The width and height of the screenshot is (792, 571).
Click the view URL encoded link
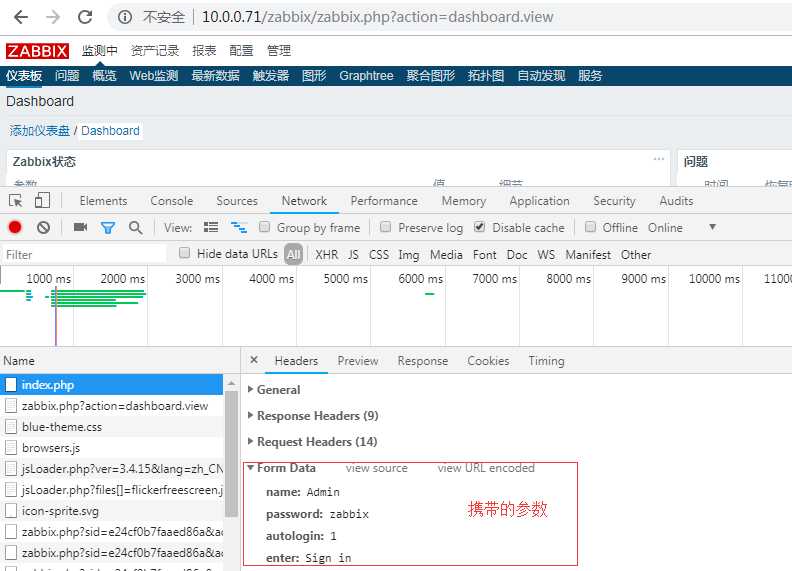(486, 468)
